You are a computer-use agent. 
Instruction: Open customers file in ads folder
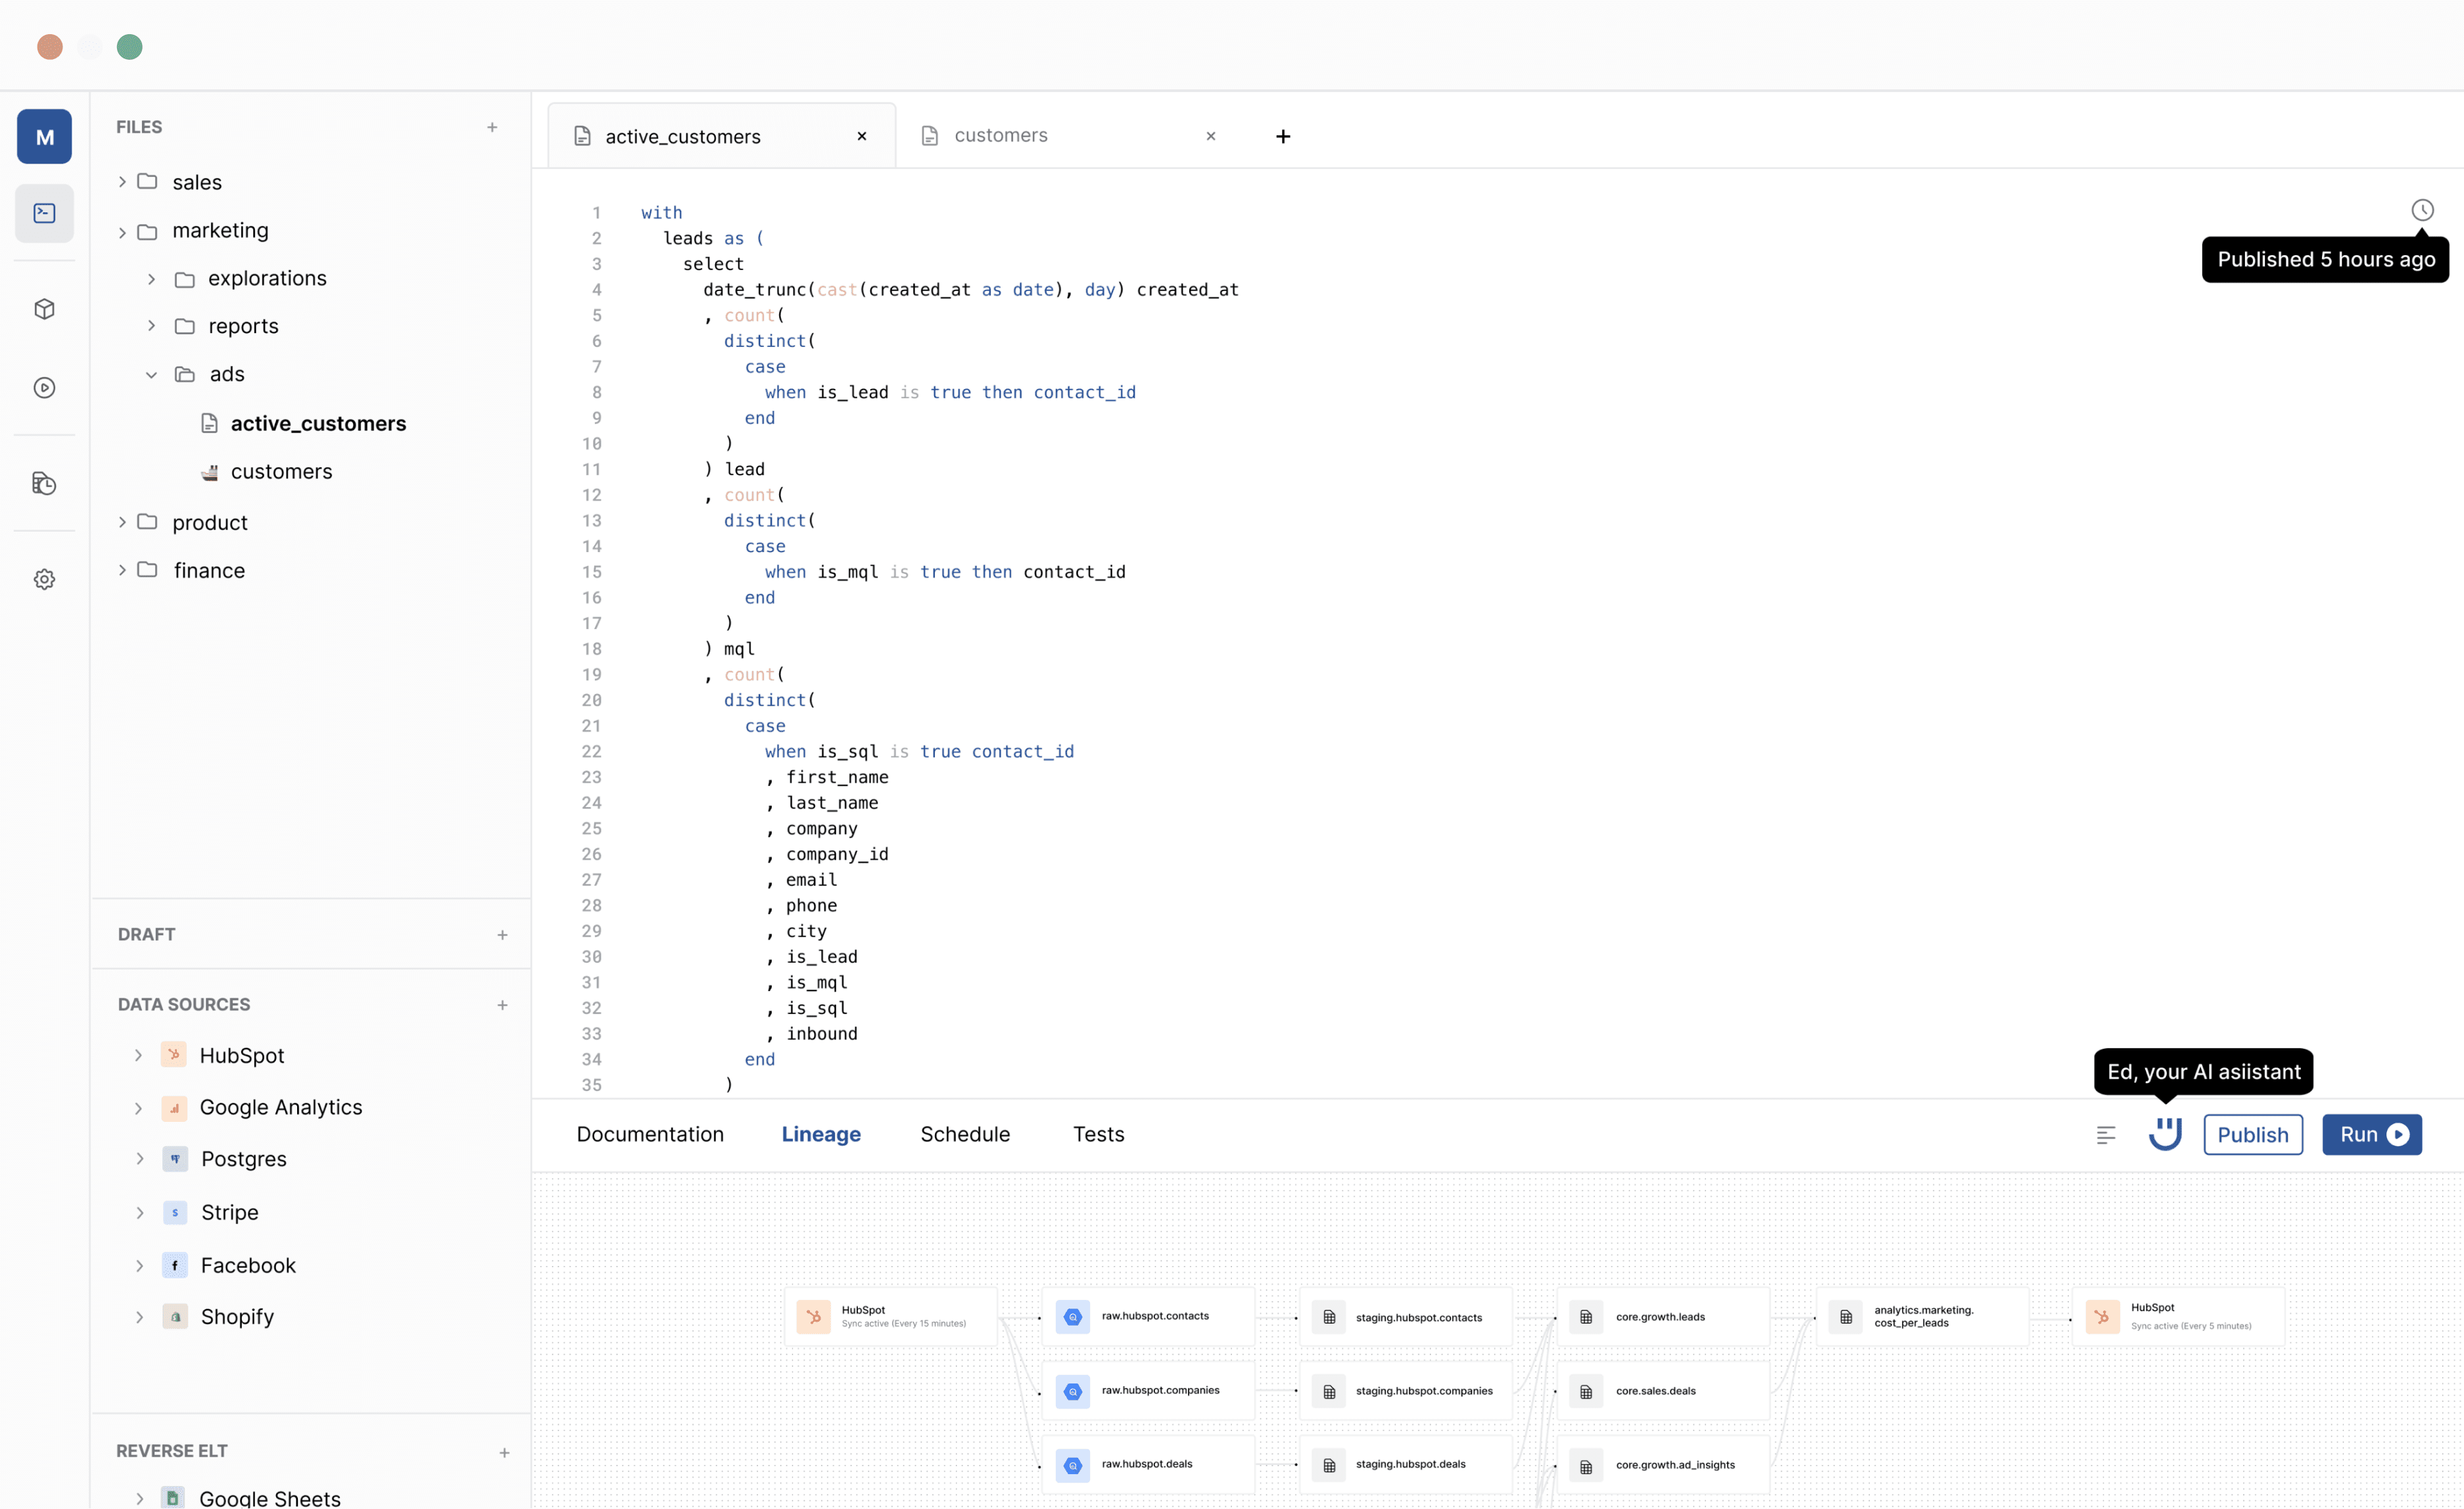point(266,471)
